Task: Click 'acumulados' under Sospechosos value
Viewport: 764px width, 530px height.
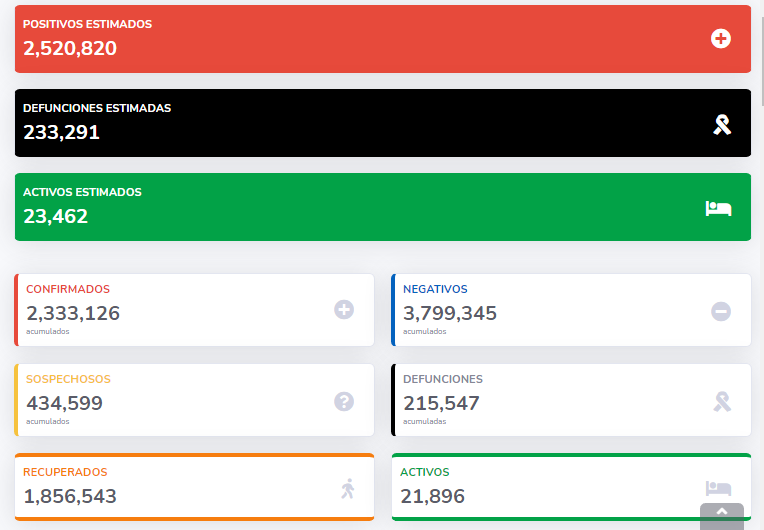Action: [48, 421]
